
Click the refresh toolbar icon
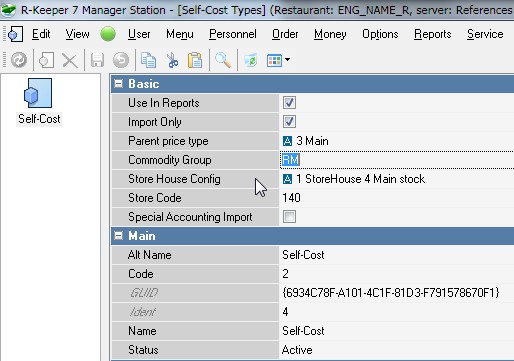[x=19, y=60]
